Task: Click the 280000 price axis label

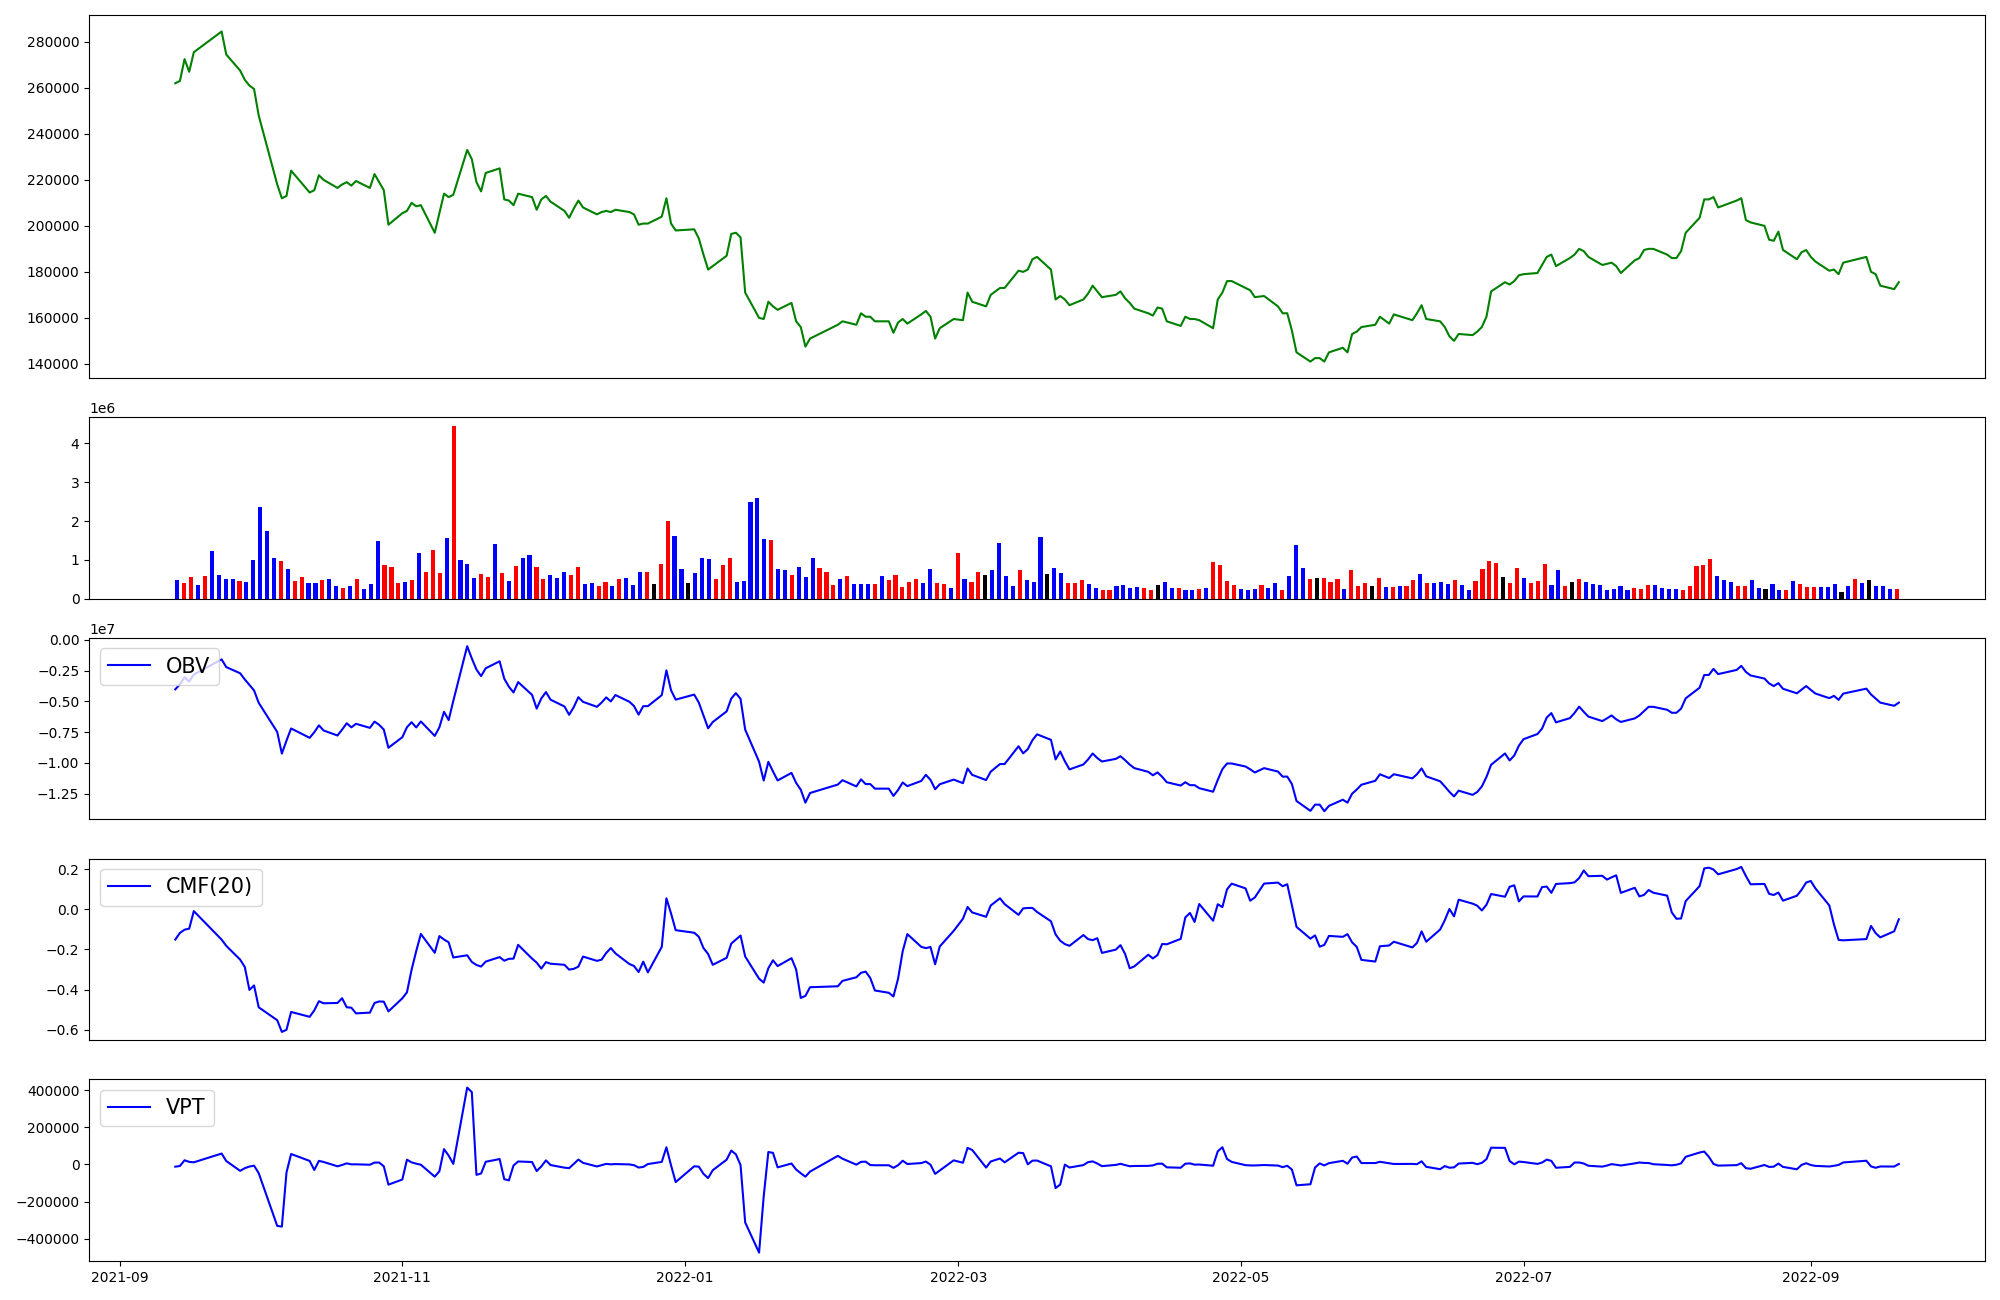Action: coord(53,42)
